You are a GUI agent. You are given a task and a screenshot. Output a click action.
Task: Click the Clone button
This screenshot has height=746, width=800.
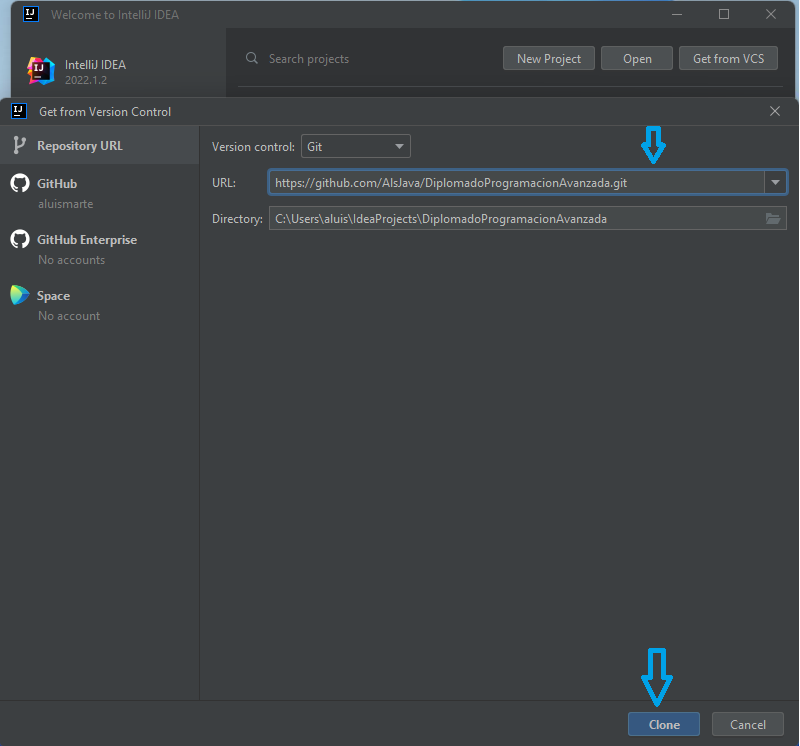click(x=663, y=724)
